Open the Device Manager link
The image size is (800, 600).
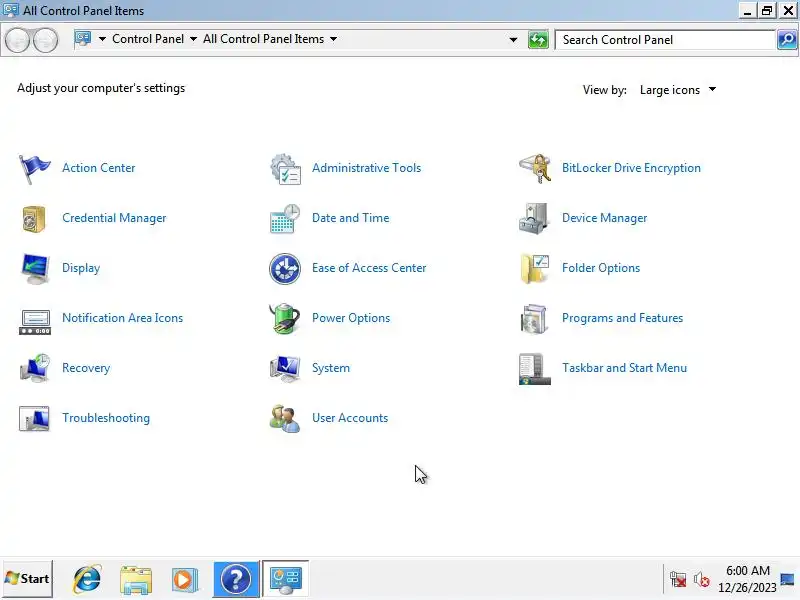tap(604, 218)
